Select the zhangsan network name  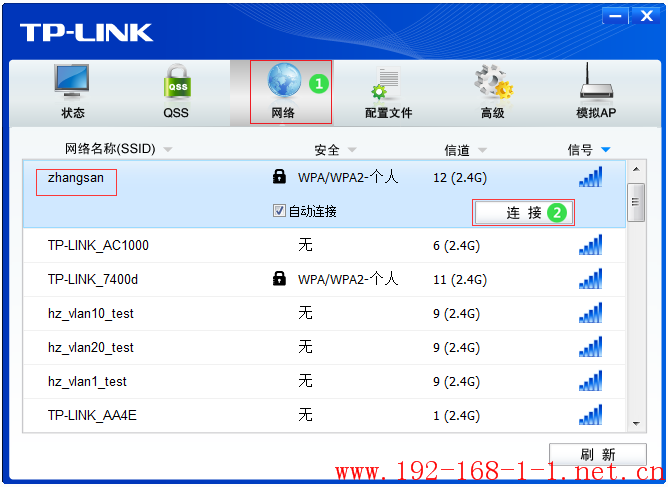click(76, 178)
